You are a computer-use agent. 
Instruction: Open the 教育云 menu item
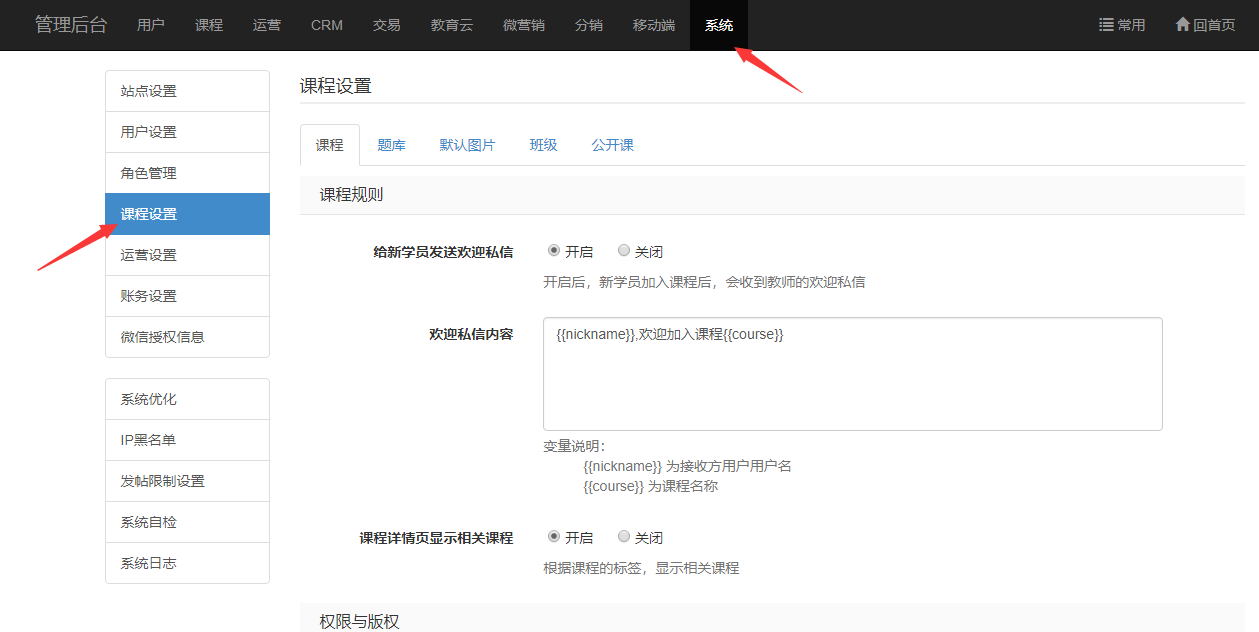(x=452, y=25)
